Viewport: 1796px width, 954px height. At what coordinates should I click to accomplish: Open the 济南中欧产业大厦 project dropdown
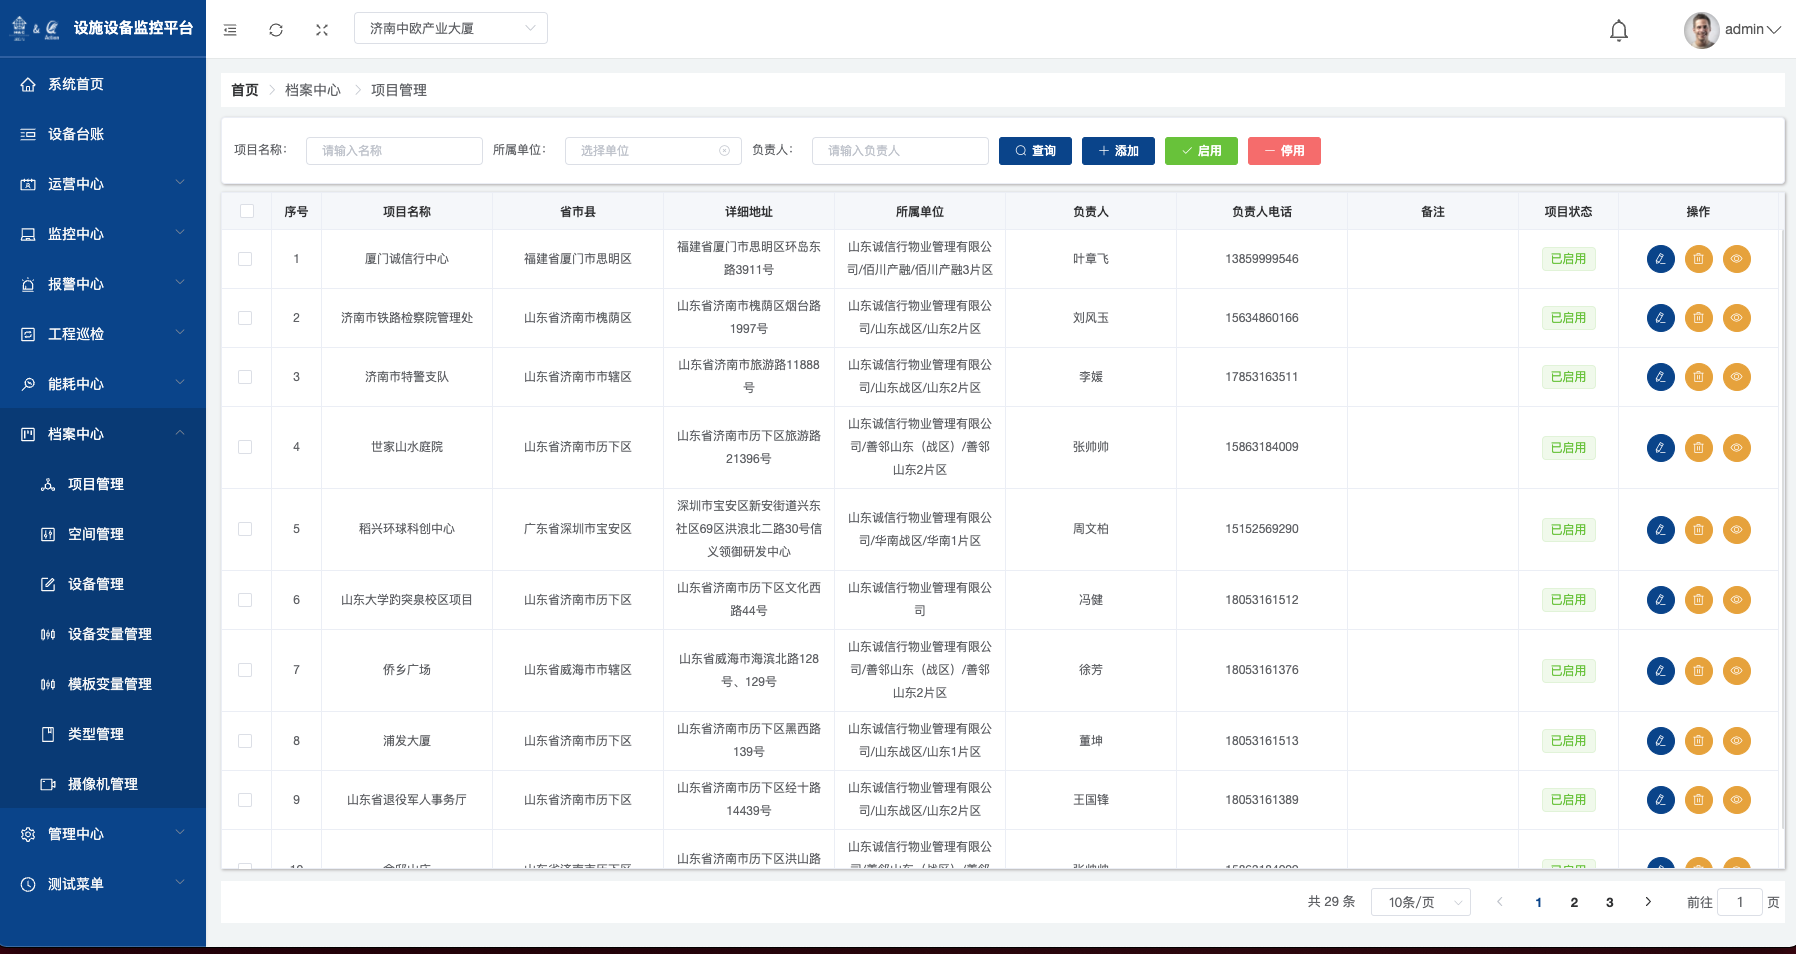450,28
